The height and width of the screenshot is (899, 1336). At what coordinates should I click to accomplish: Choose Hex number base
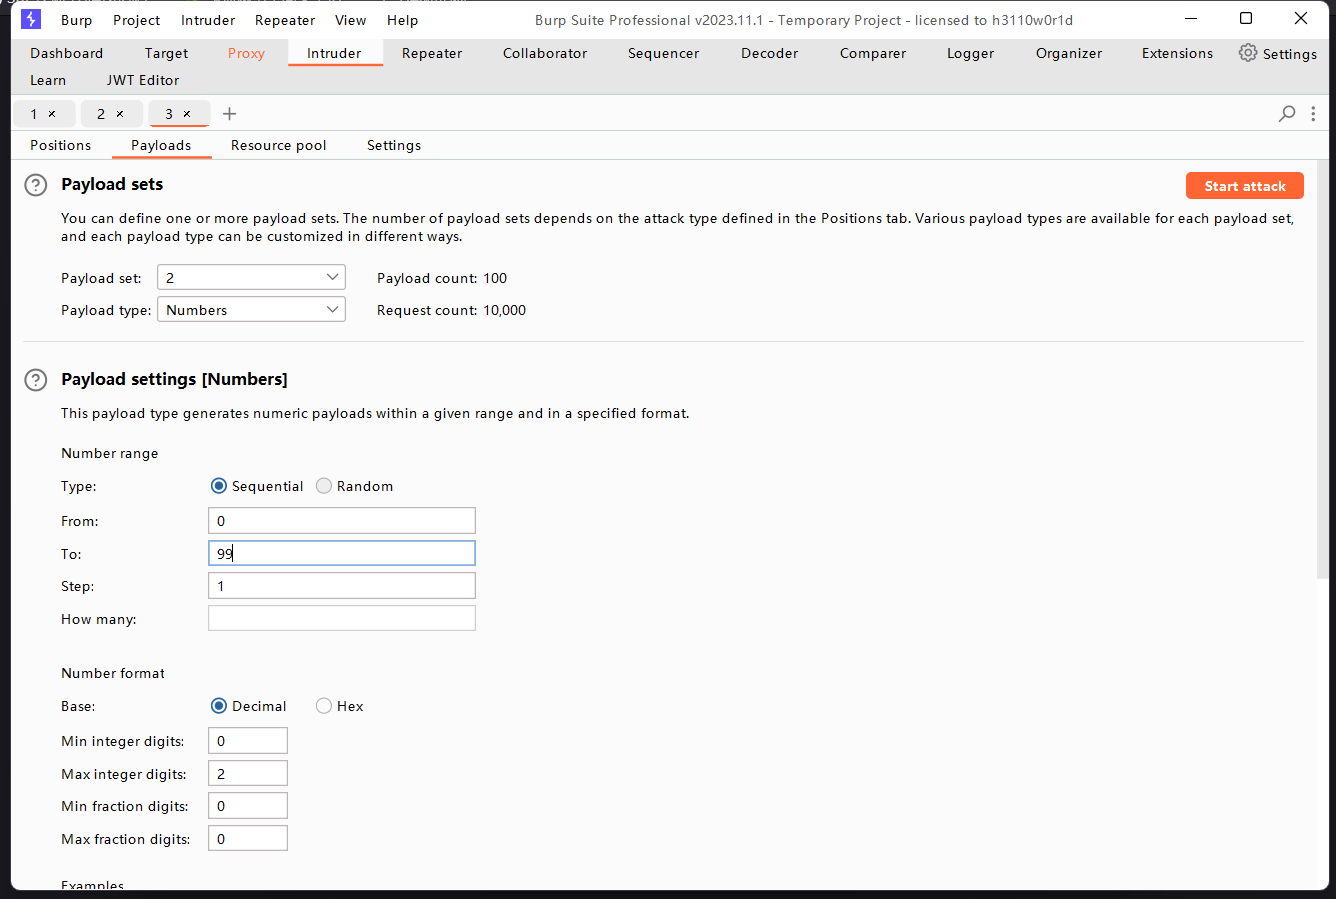324,706
